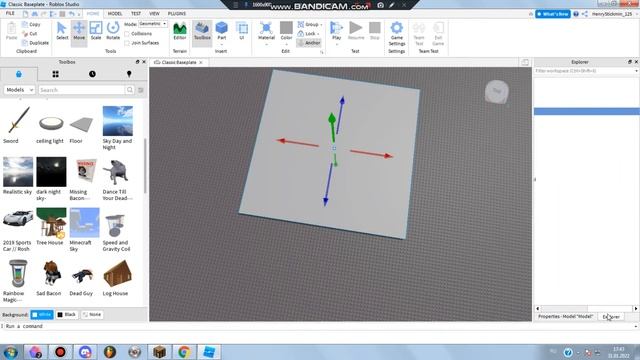Switch to the VIEW ribbon tab
Screen dimensions: 640x360
click(x=154, y=13)
